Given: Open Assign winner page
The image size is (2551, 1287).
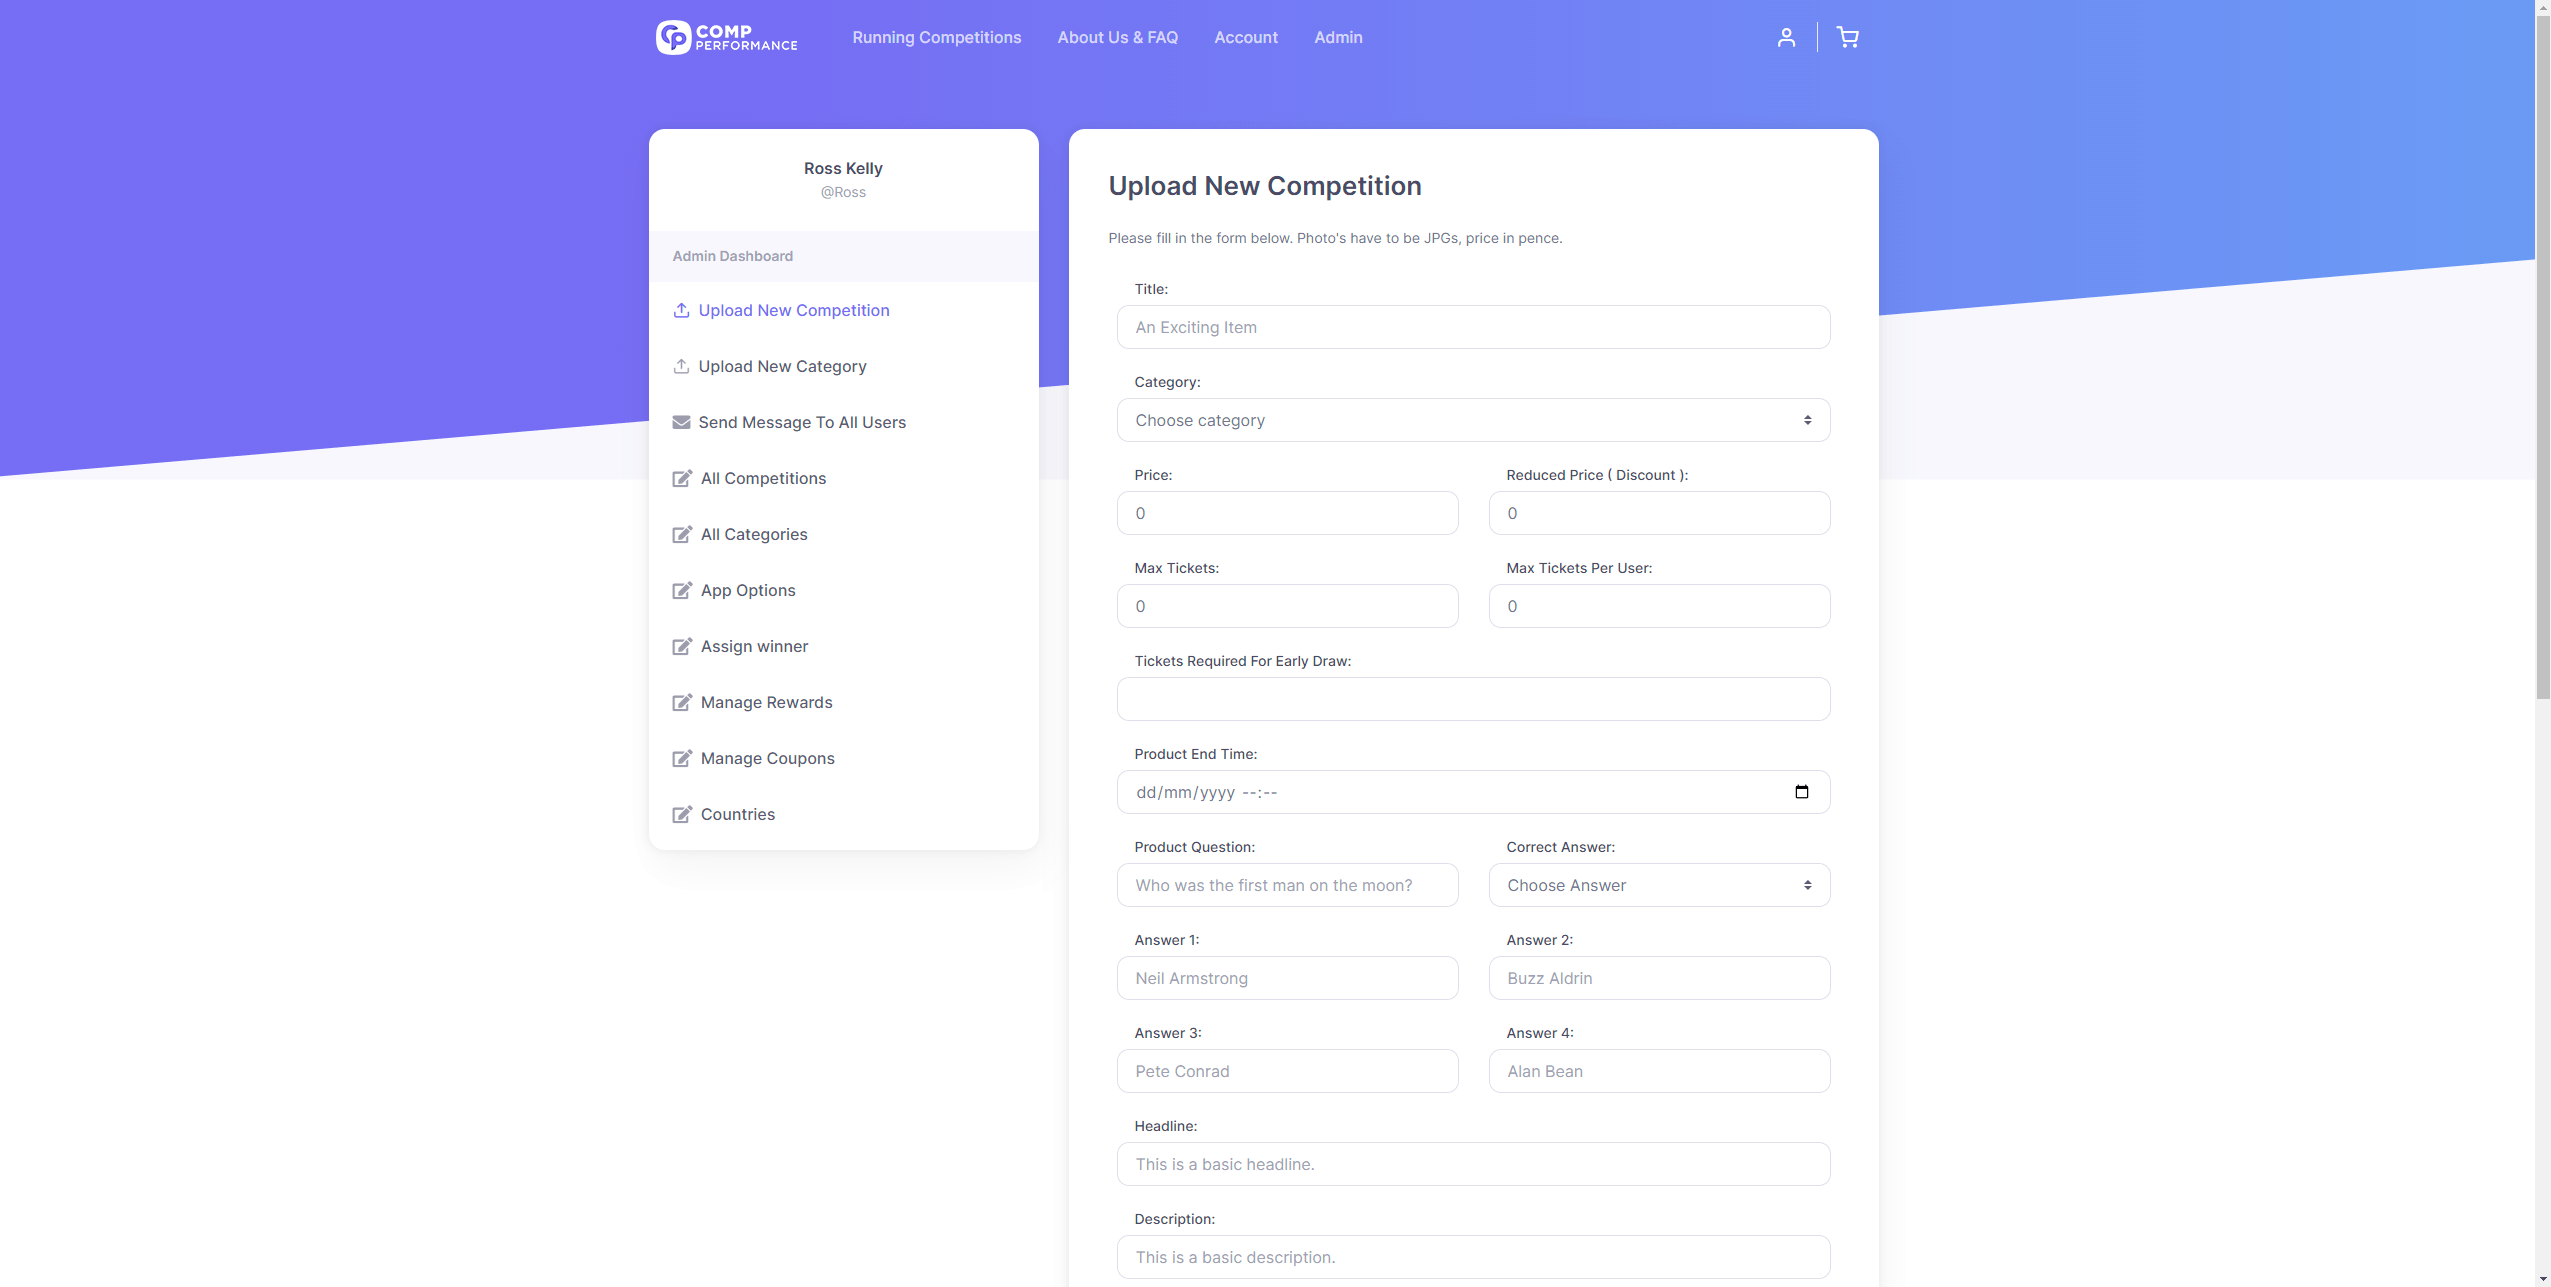Looking at the screenshot, I should point(754,646).
